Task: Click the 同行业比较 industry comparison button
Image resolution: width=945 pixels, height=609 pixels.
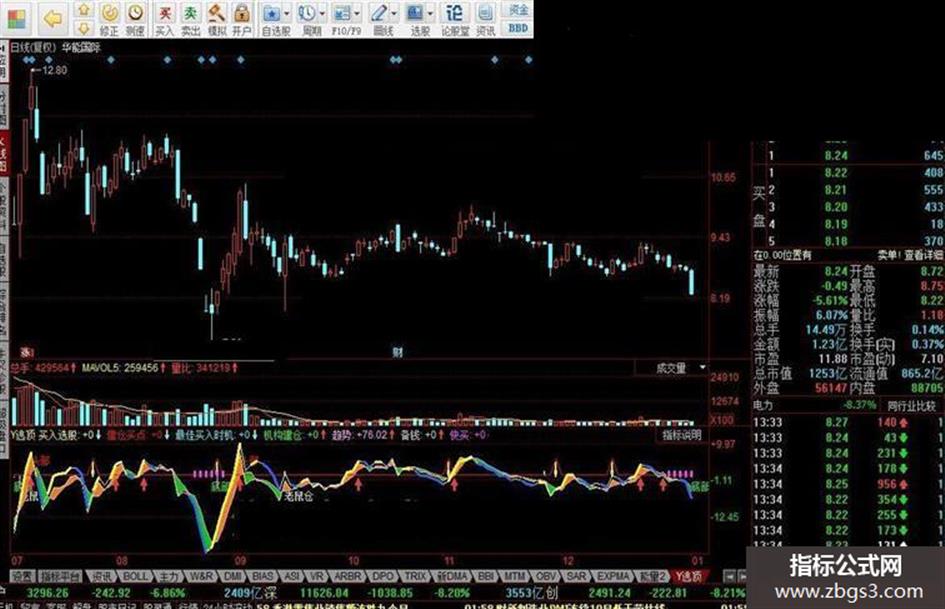Action: (x=912, y=406)
